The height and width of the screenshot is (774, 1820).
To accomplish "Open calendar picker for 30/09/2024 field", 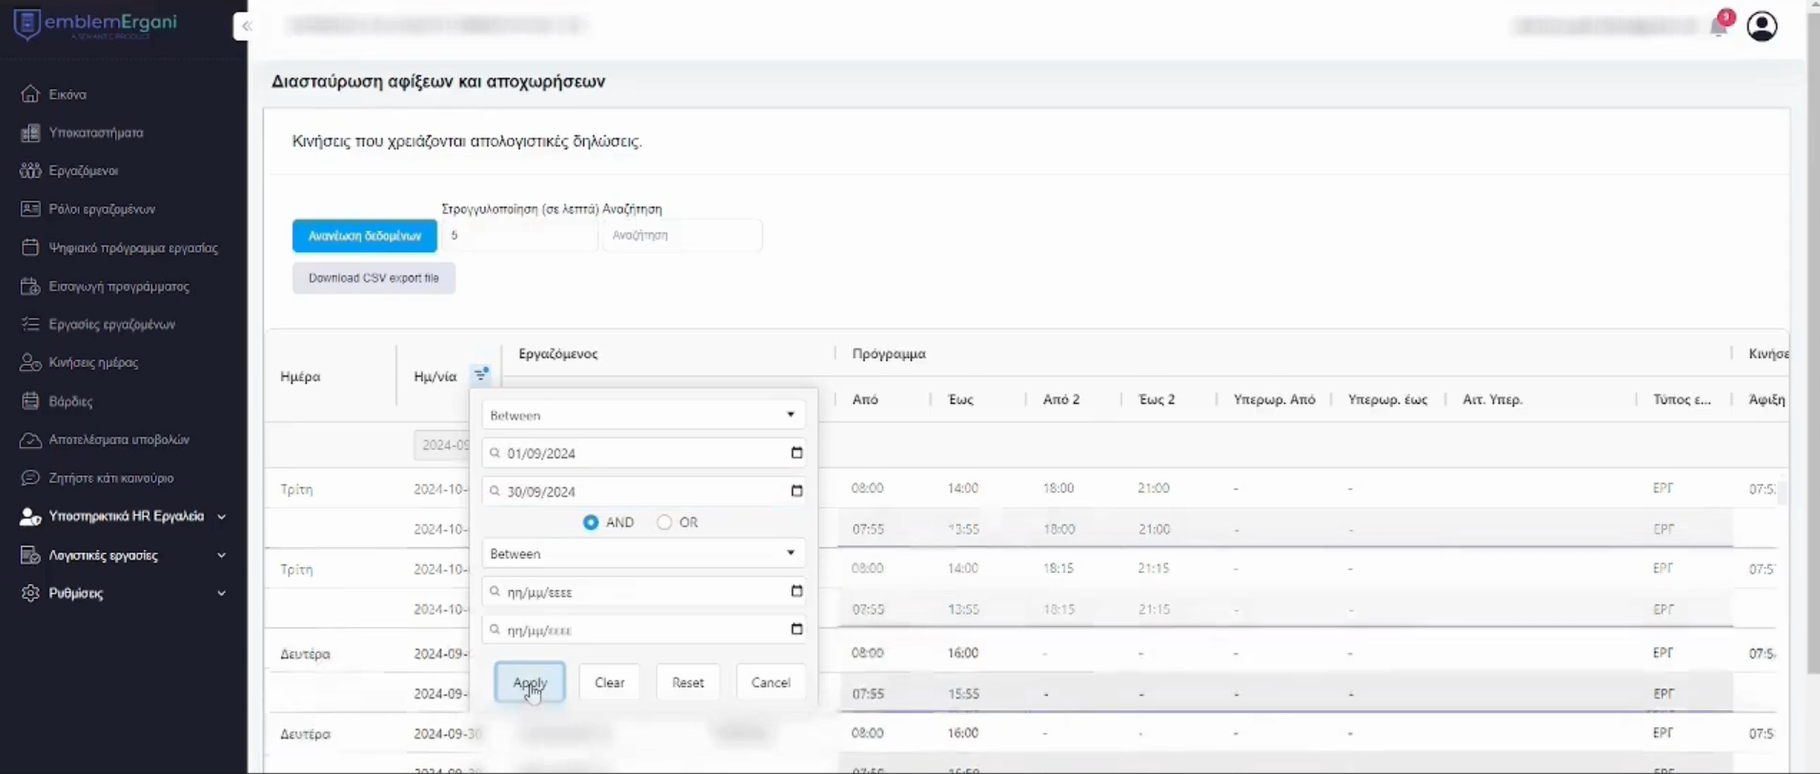I will click(796, 491).
